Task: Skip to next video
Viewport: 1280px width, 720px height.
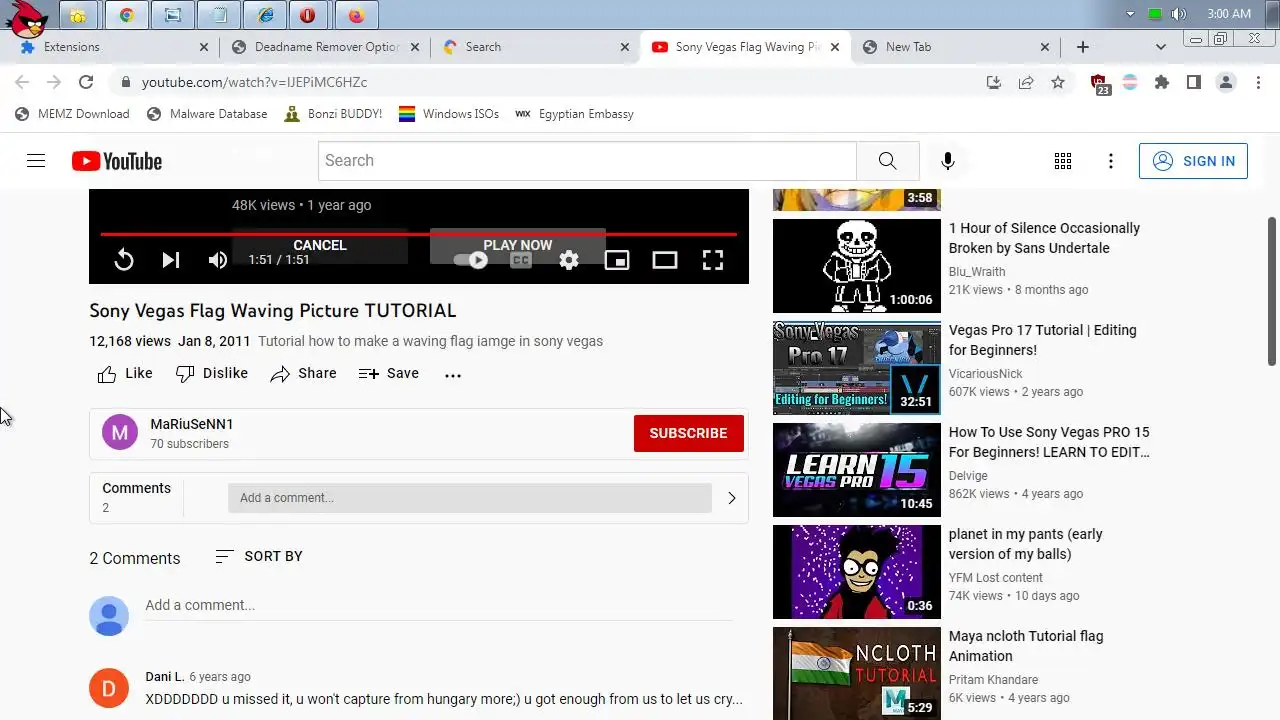Action: (171, 260)
